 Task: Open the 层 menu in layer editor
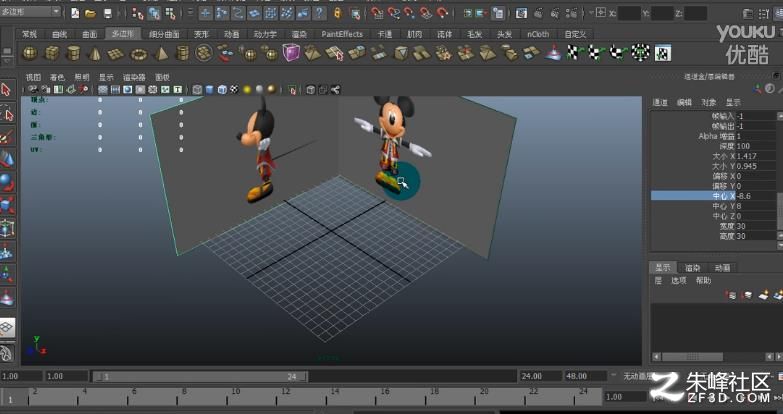[x=658, y=281]
